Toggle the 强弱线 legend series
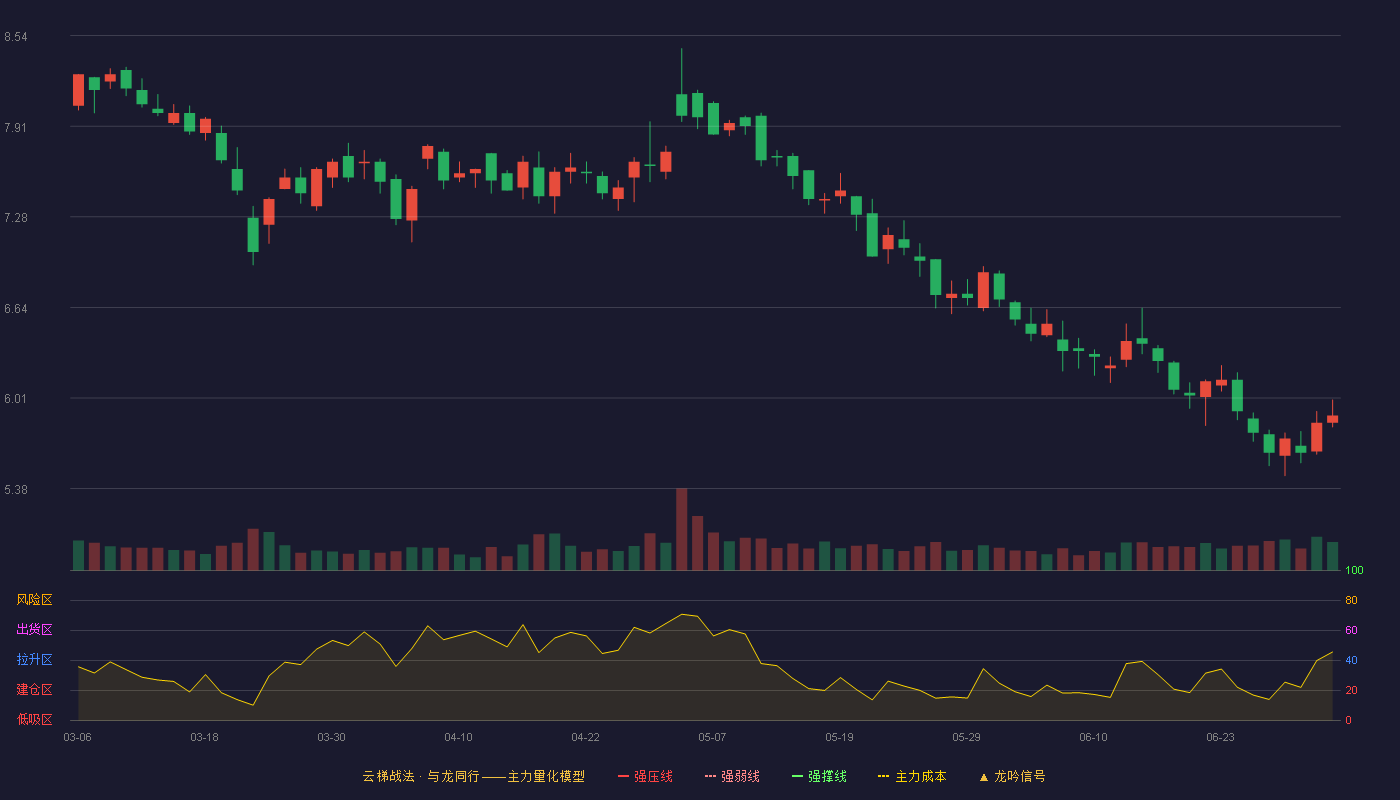The image size is (1400, 800). point(732,776)
